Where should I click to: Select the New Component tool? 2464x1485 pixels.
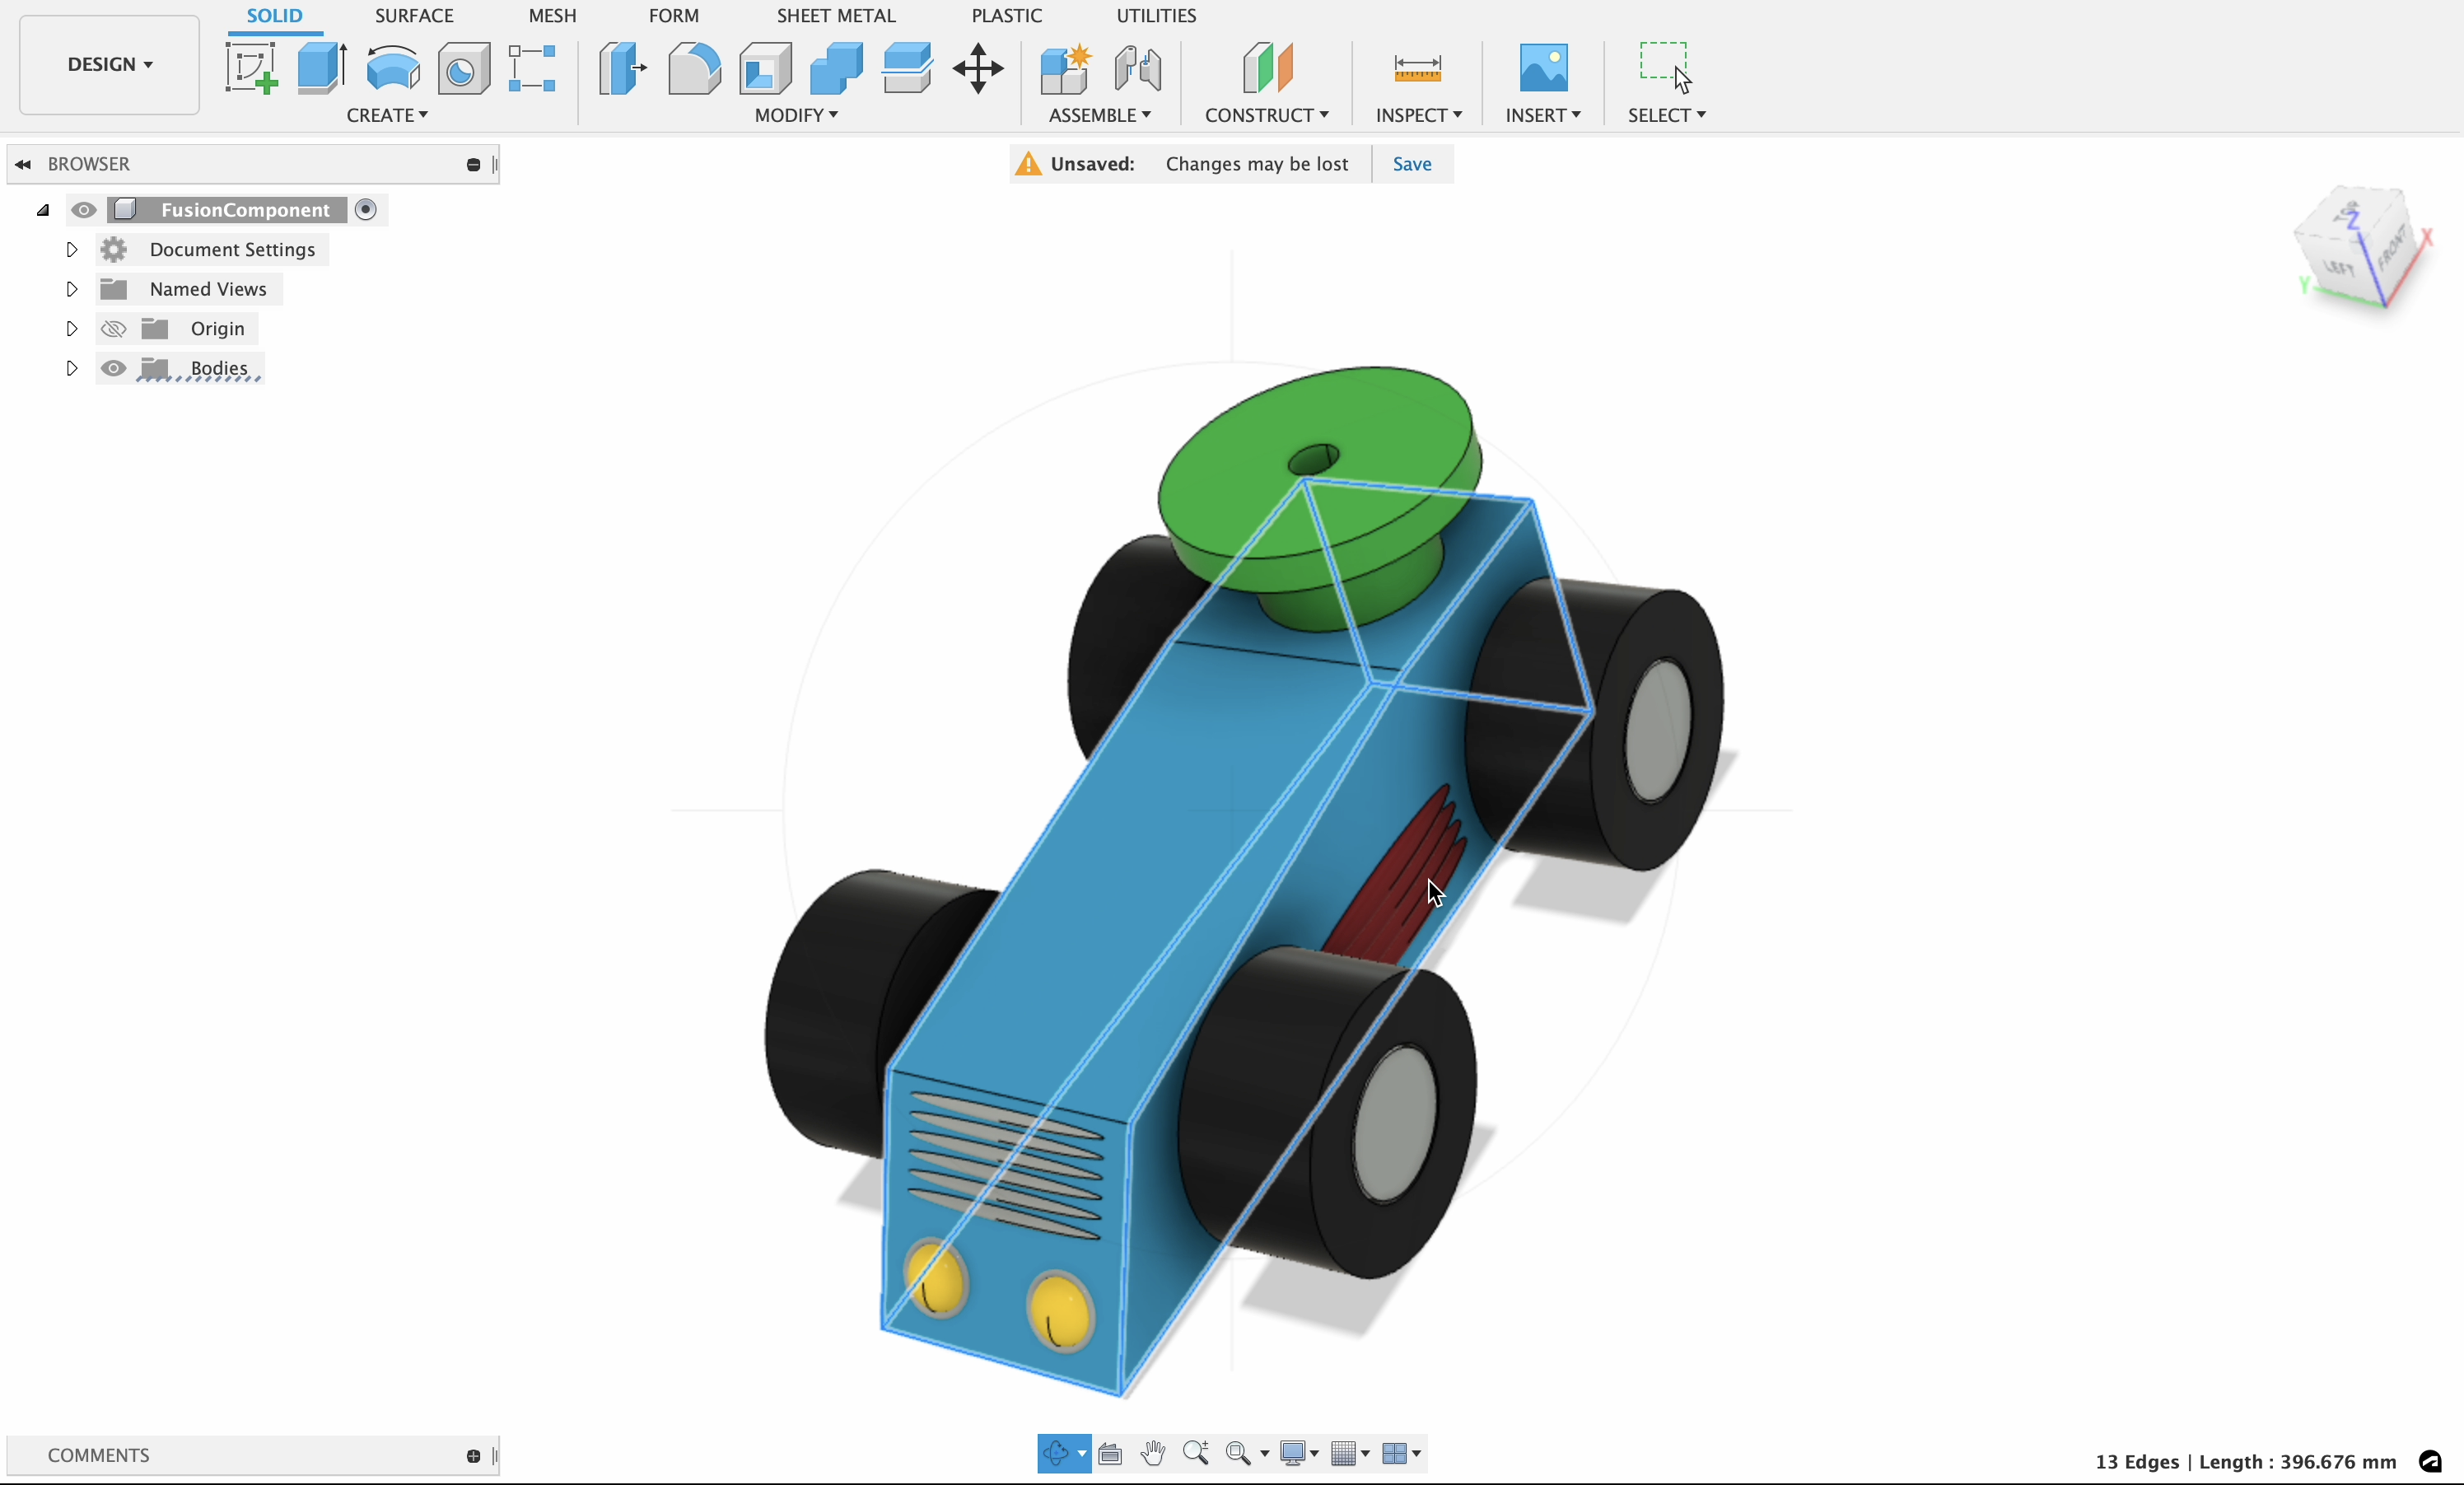click(1065, 68)
